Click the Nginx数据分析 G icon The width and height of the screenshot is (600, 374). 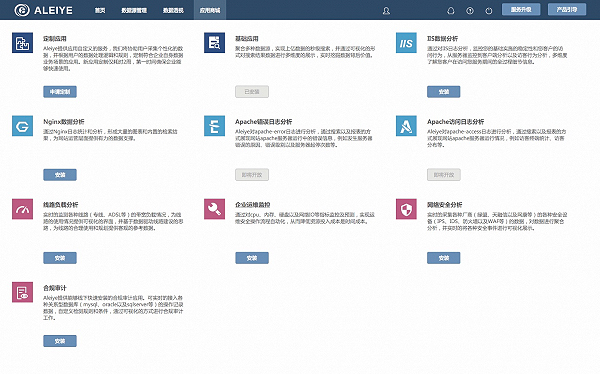[22, 126]
